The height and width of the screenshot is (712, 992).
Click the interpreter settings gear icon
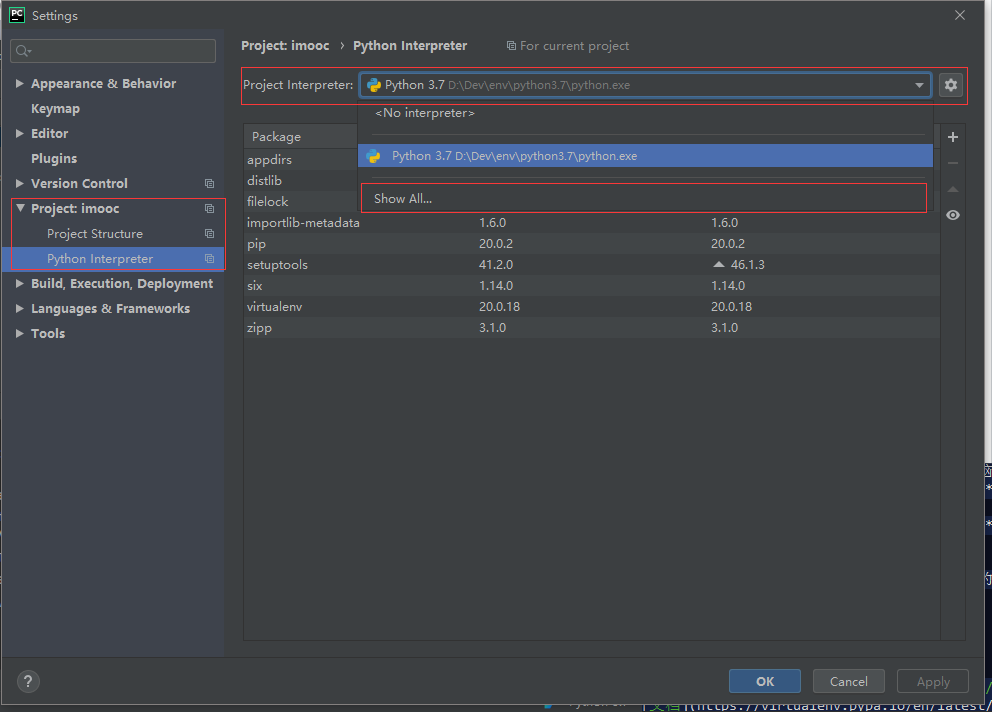(x=951, y=85)
